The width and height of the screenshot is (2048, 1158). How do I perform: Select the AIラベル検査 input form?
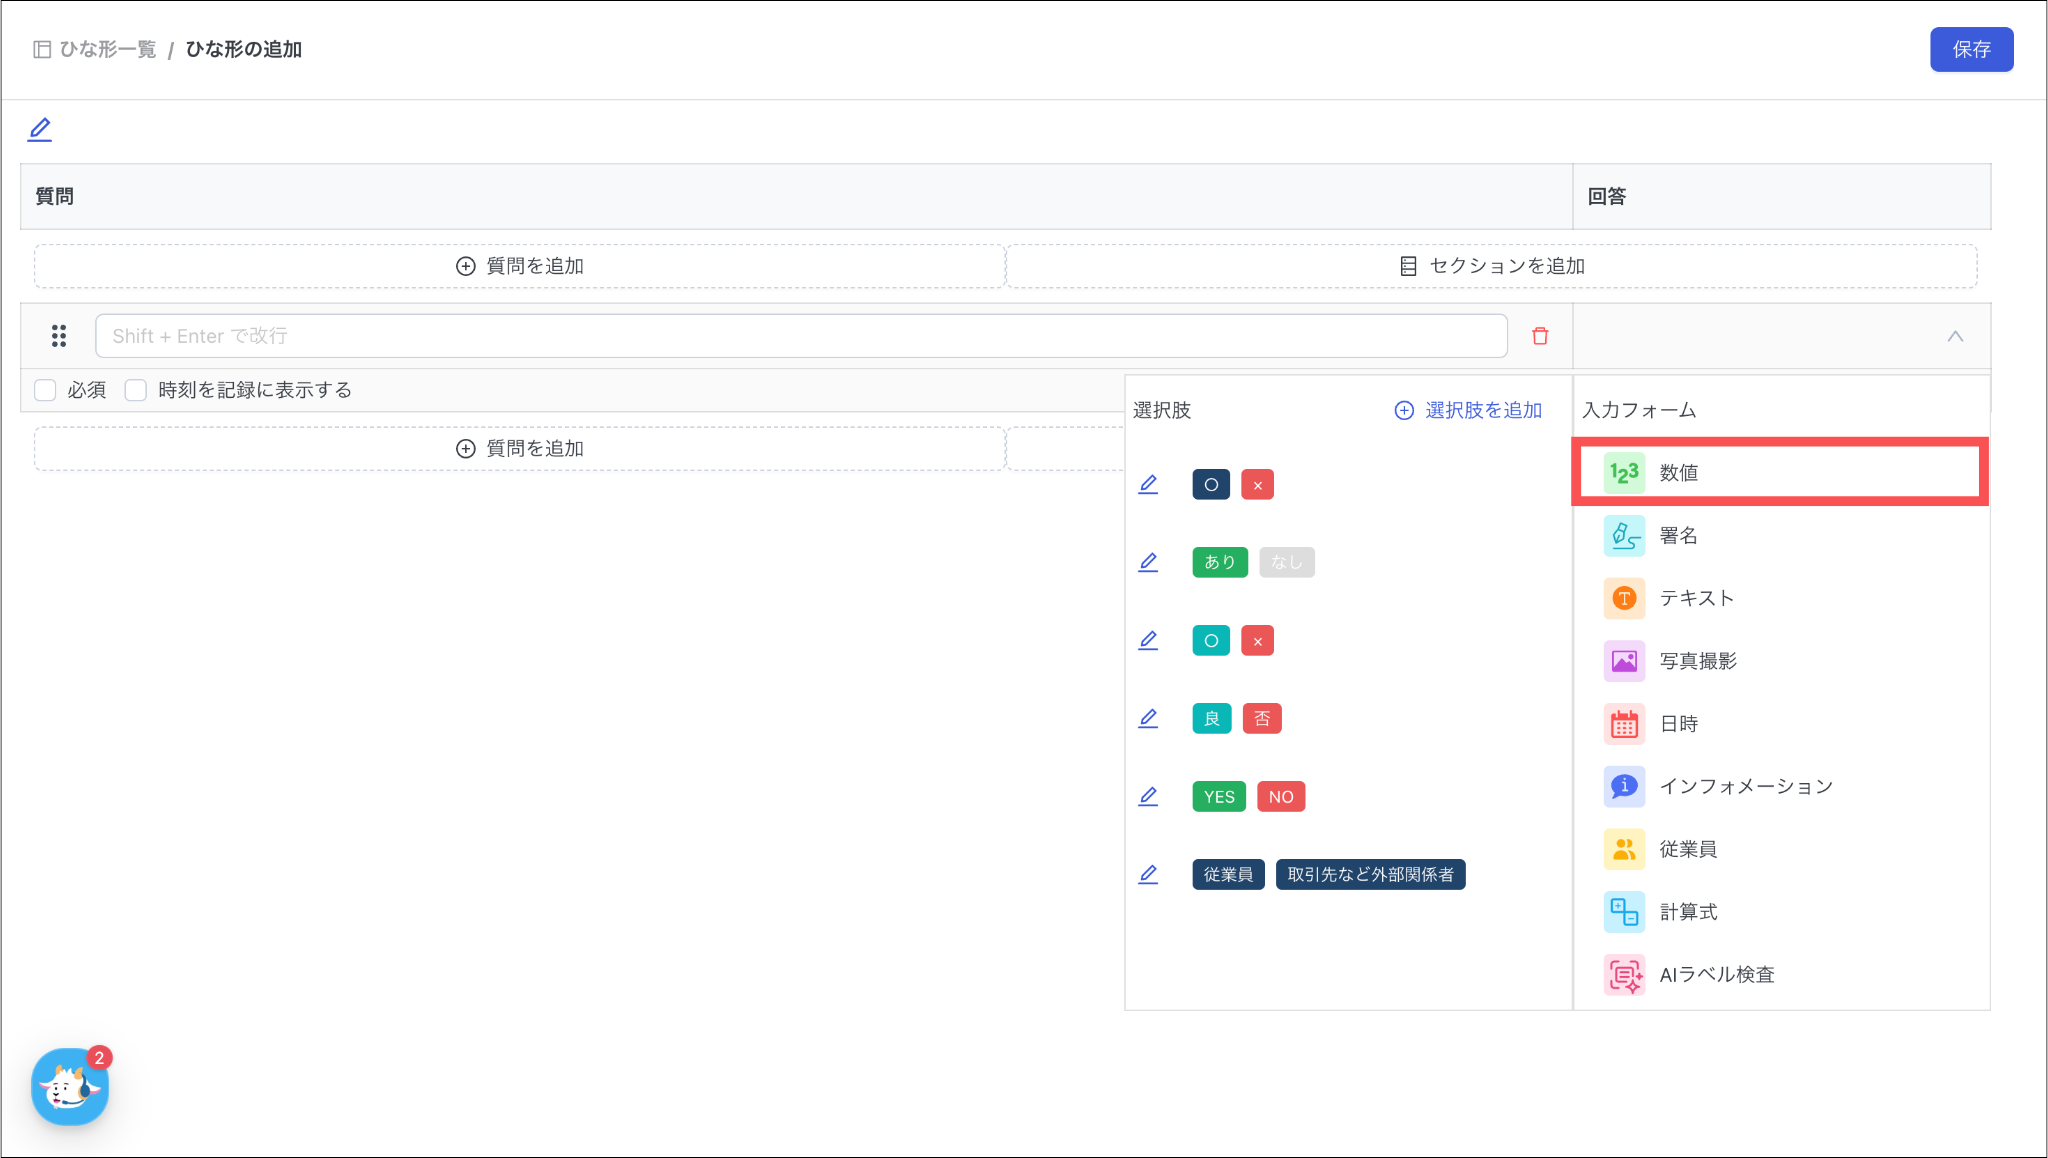coord(1716,975)
